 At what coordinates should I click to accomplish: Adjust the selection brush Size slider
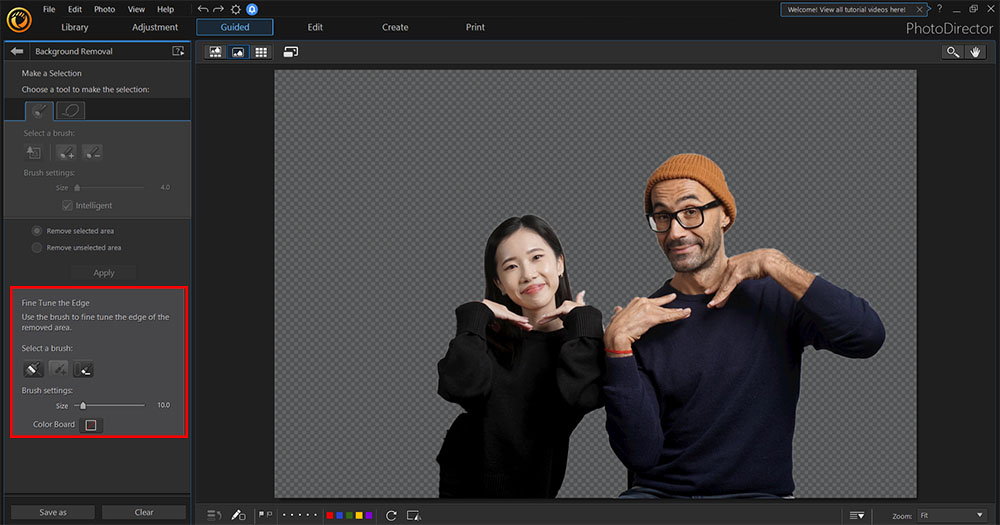tap(108, 188)
